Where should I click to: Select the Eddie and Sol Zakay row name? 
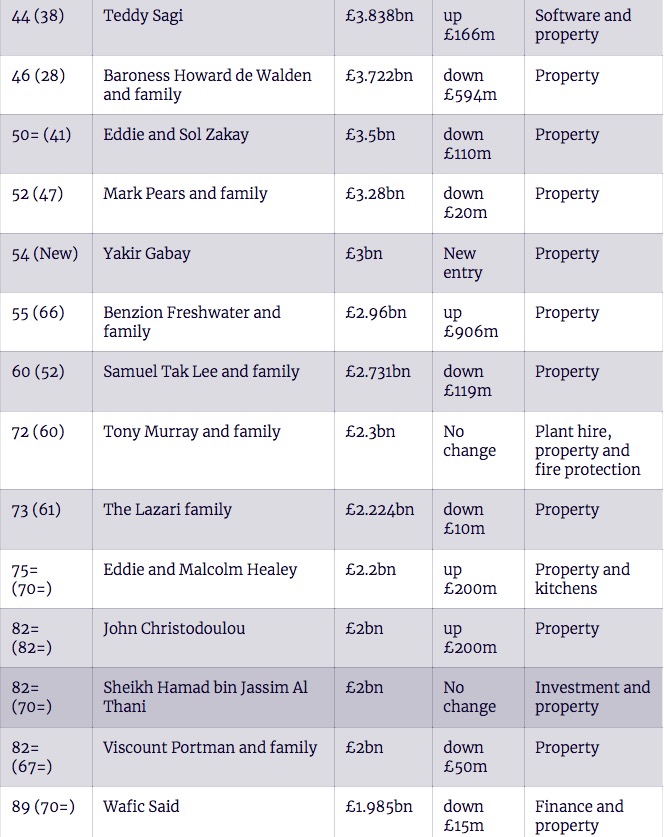(176, 135)
